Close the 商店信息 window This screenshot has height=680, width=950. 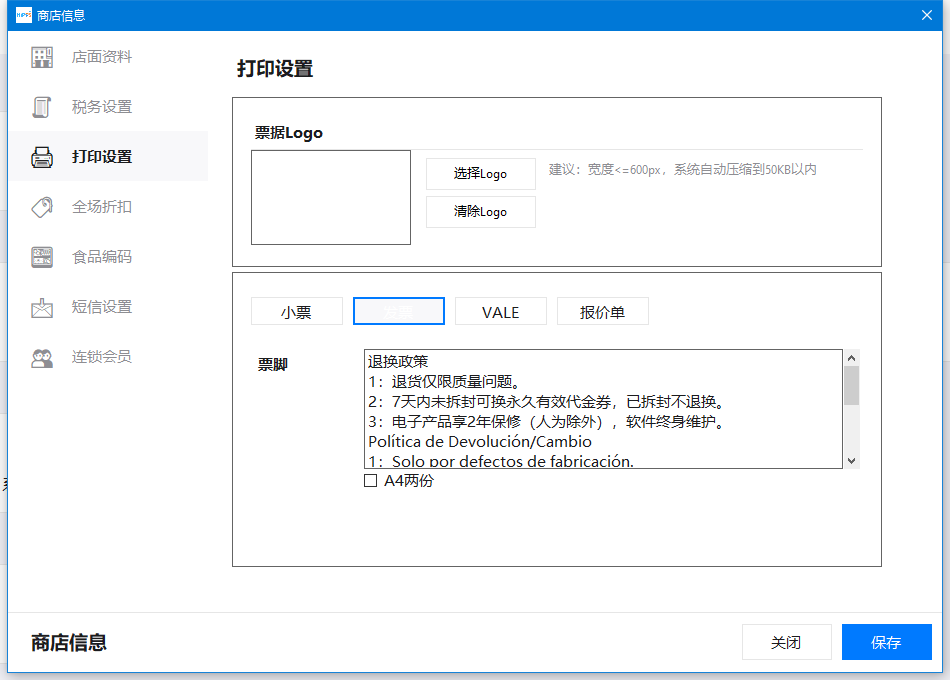coord(927,15)
